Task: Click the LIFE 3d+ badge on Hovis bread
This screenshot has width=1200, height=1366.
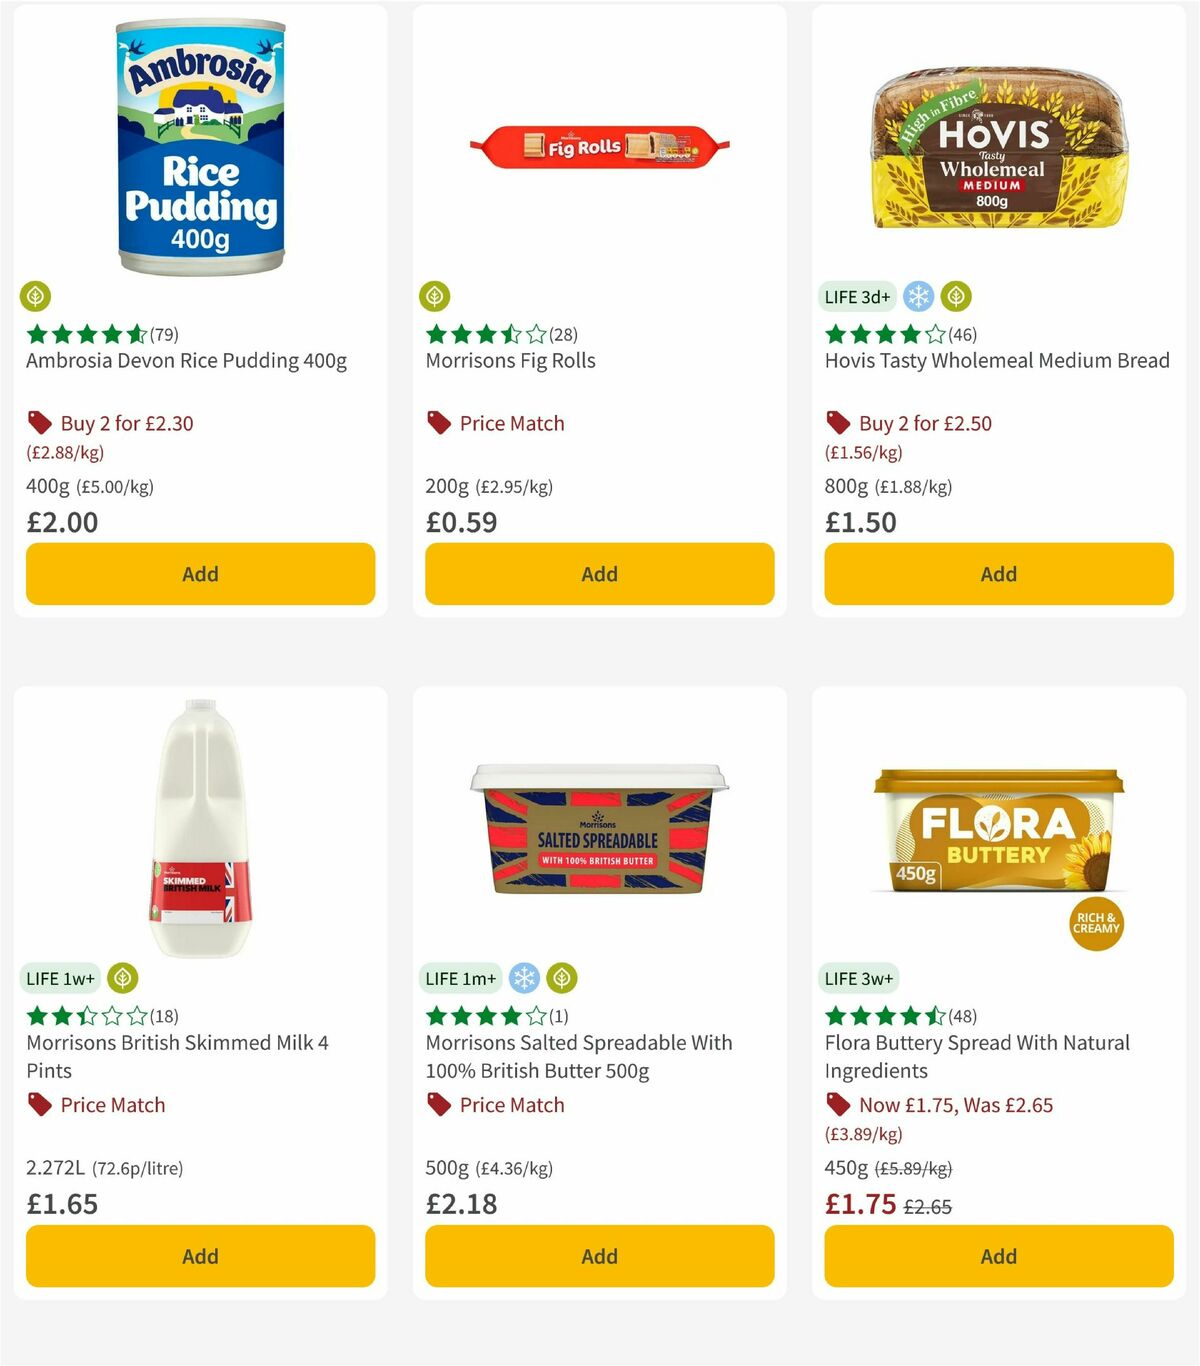Action: [857, 297]
